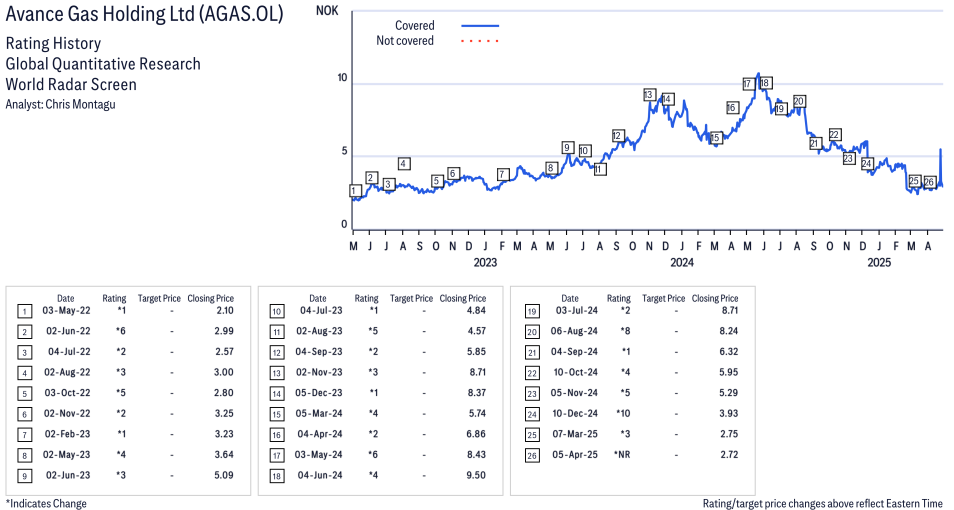Click the 2024 year label on axis
Screen dimensions: 954x510
[682, 262]
